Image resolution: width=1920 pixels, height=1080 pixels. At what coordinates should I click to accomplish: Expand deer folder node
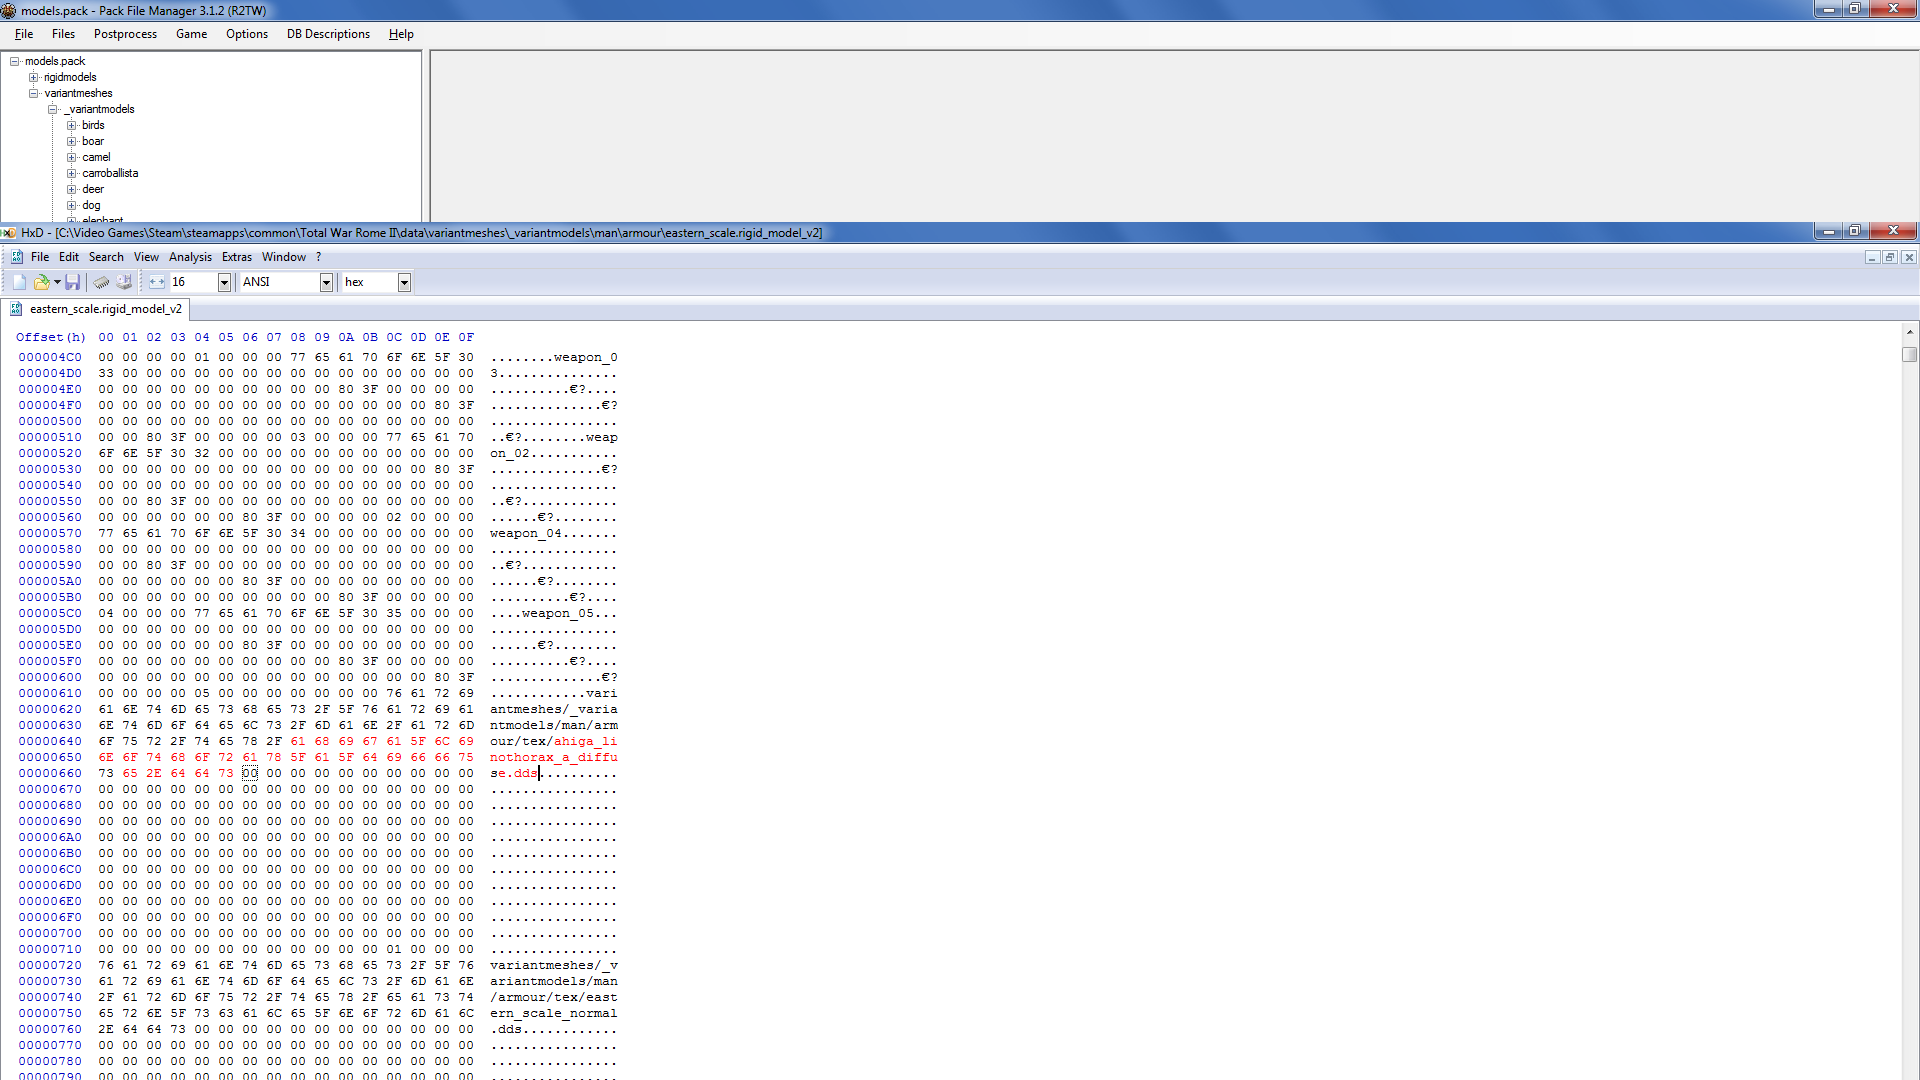point(71,189)
